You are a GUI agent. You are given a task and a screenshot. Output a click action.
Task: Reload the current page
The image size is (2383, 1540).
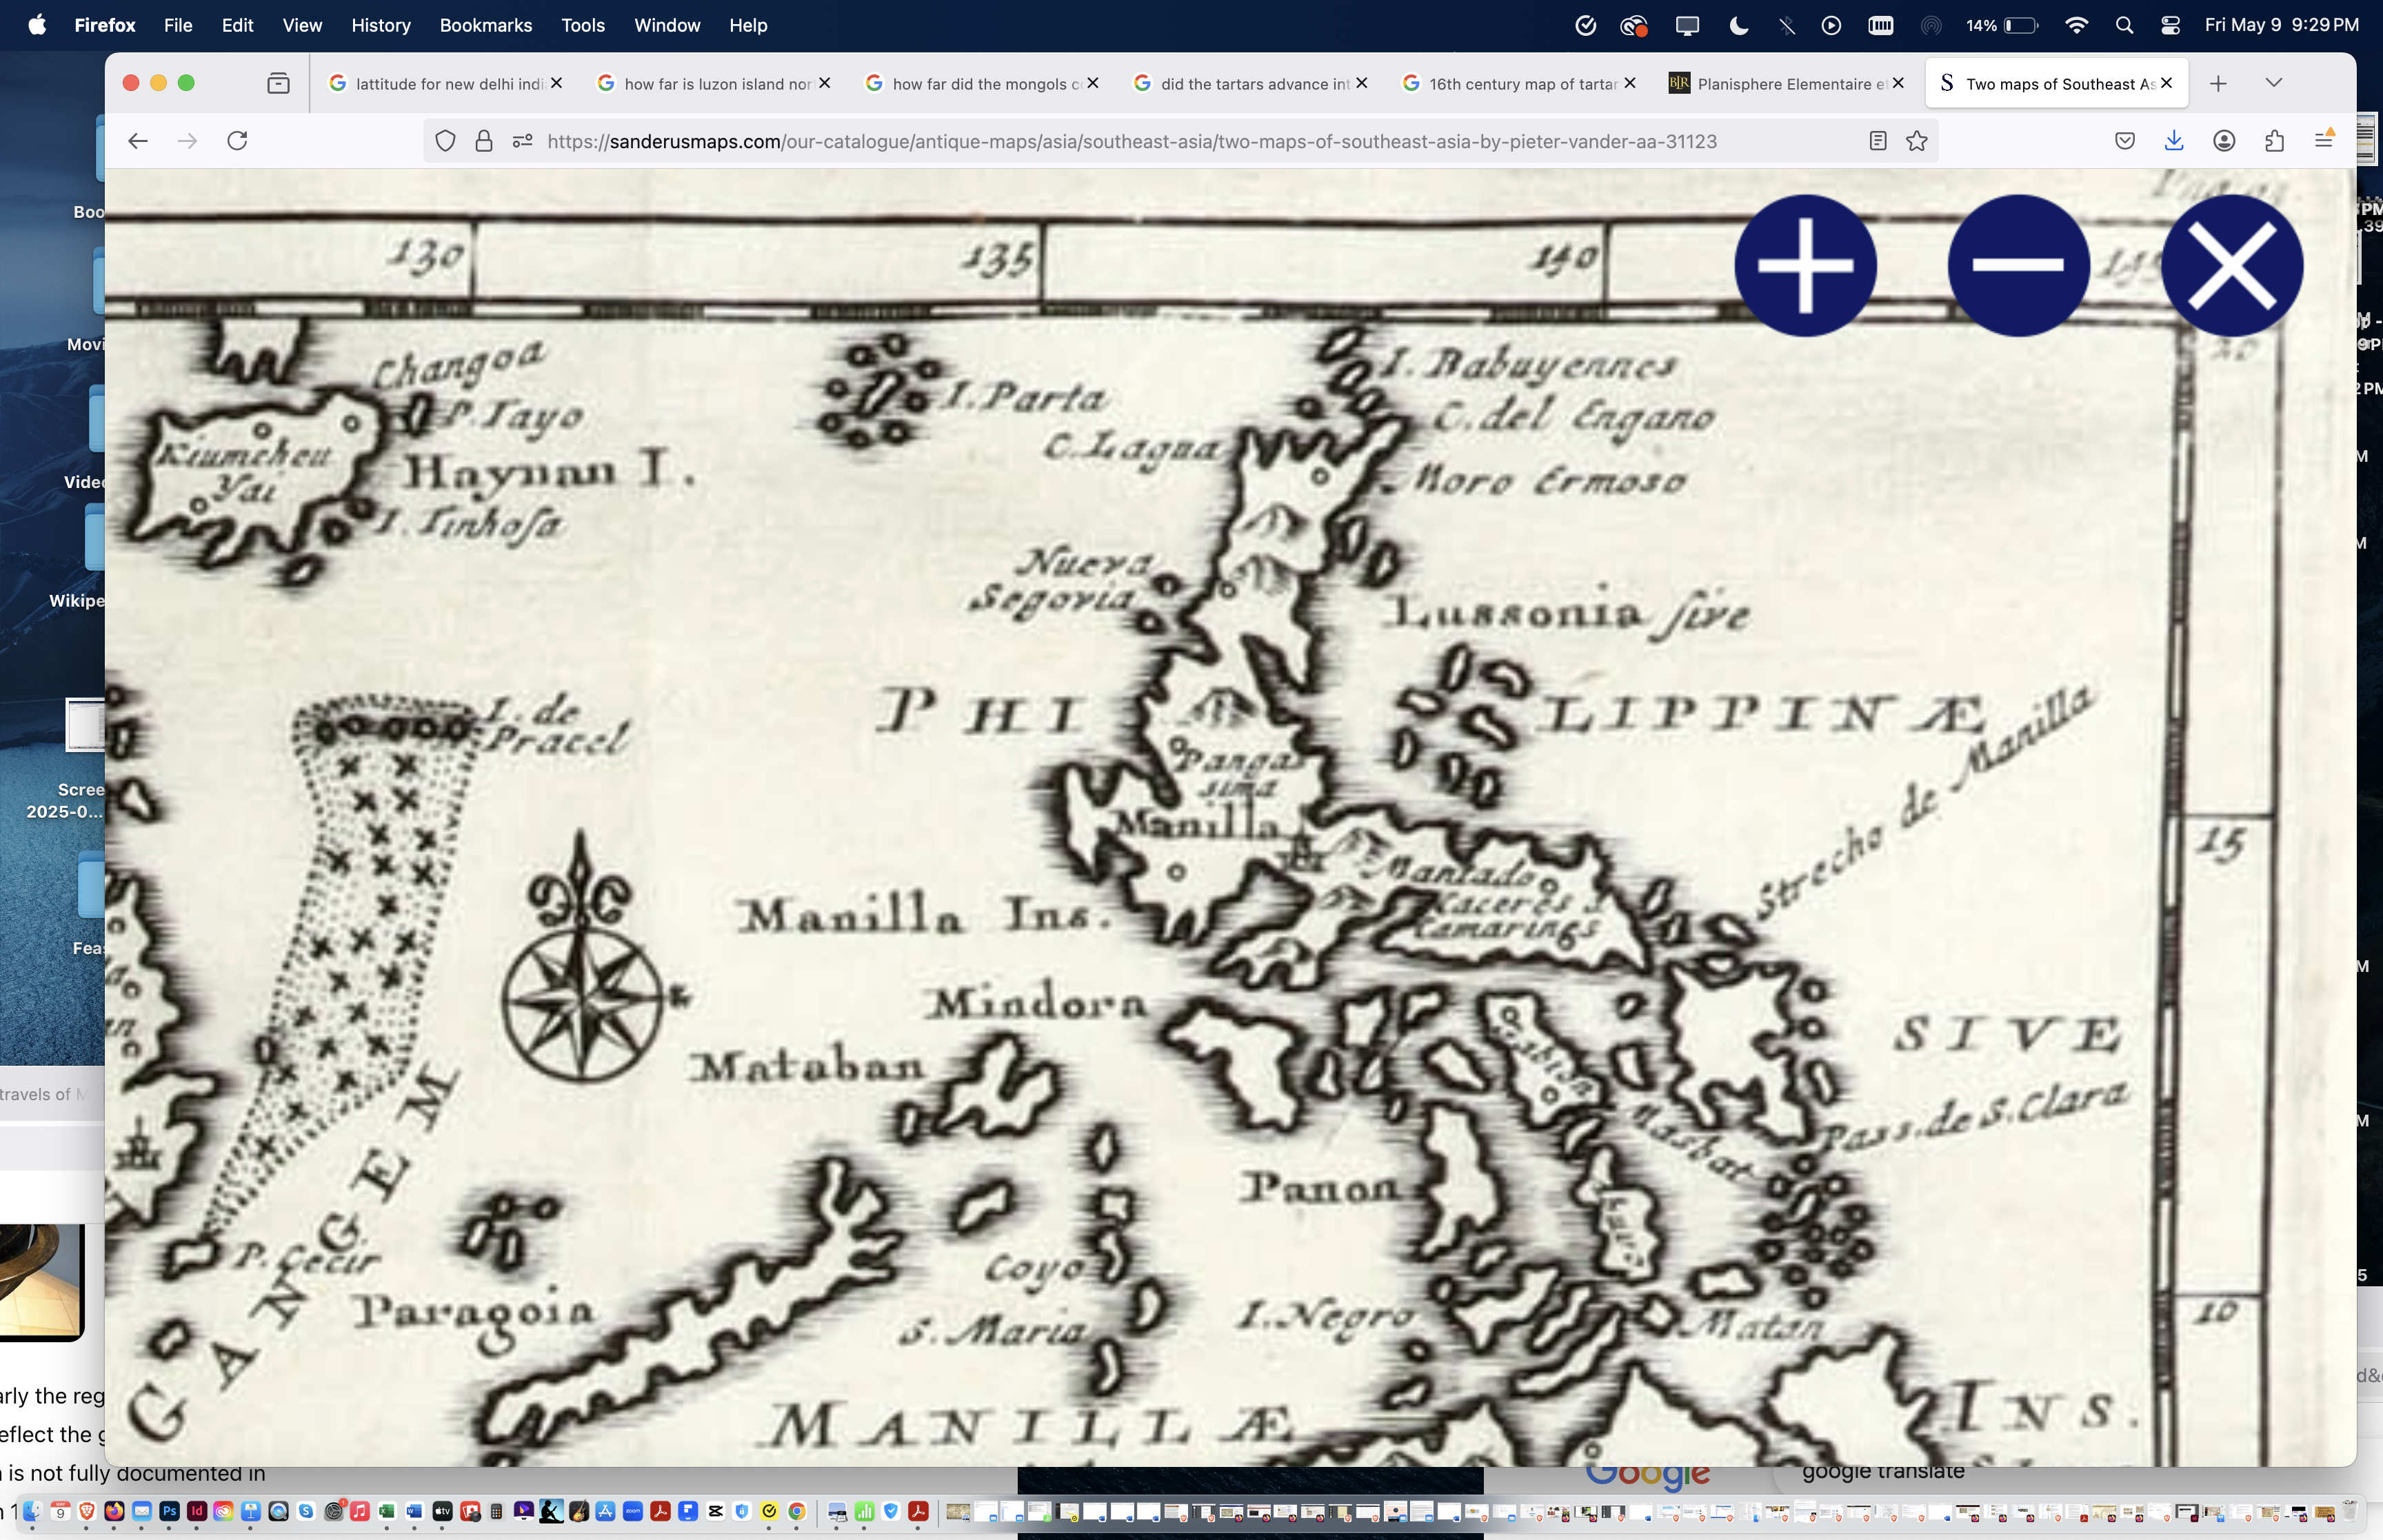237,141
